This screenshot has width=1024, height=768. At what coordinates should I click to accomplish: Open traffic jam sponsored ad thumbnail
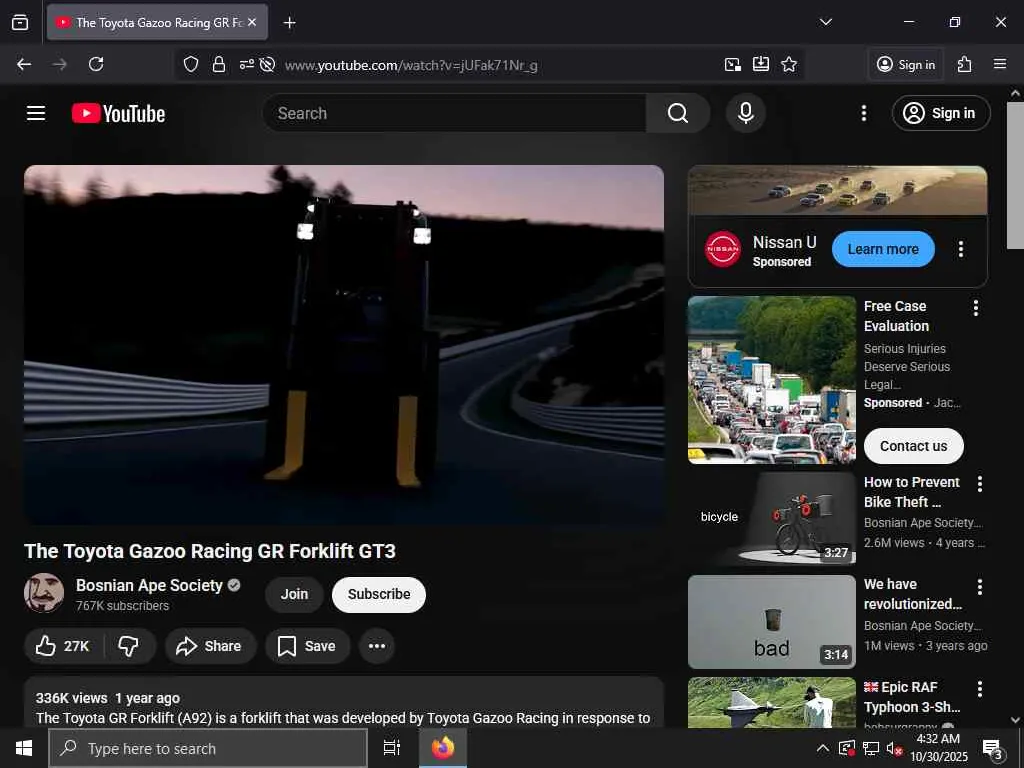click(x=772, y=380)
